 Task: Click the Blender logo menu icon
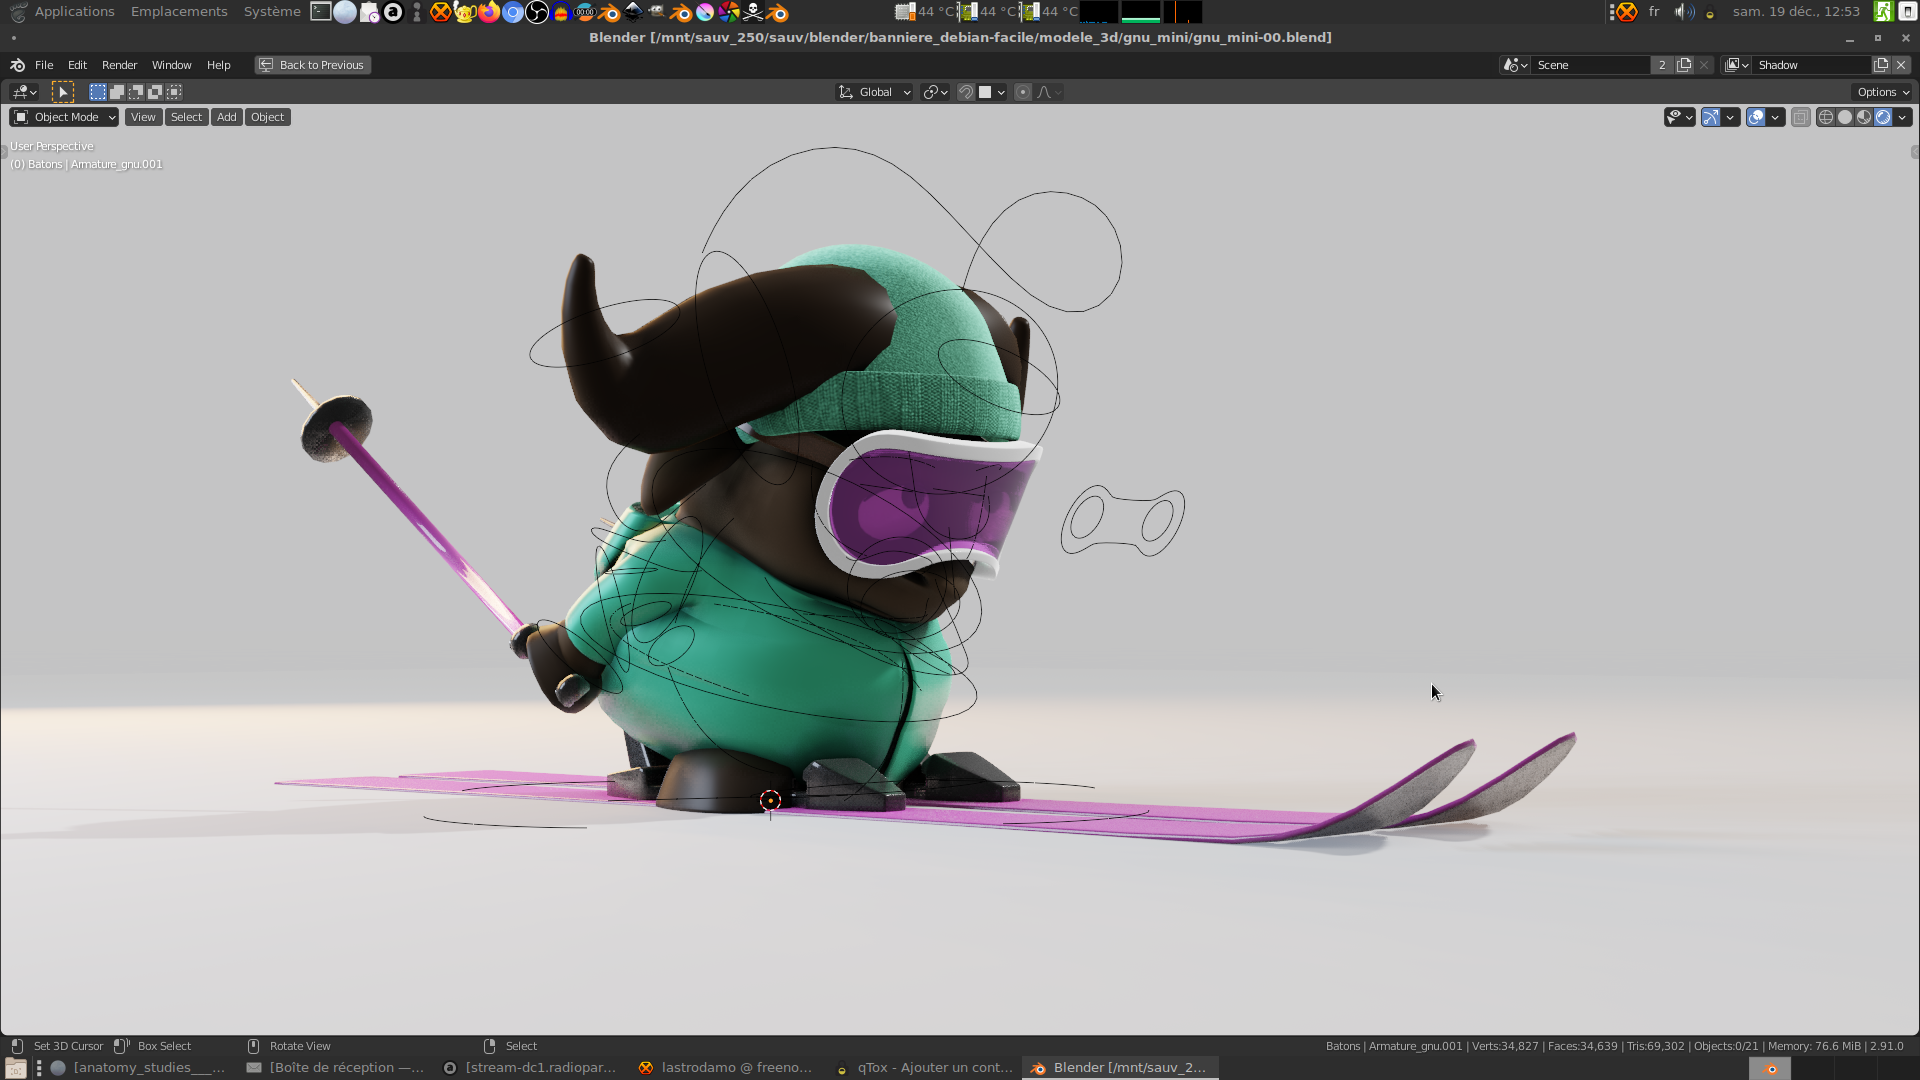tap(17, 65)
